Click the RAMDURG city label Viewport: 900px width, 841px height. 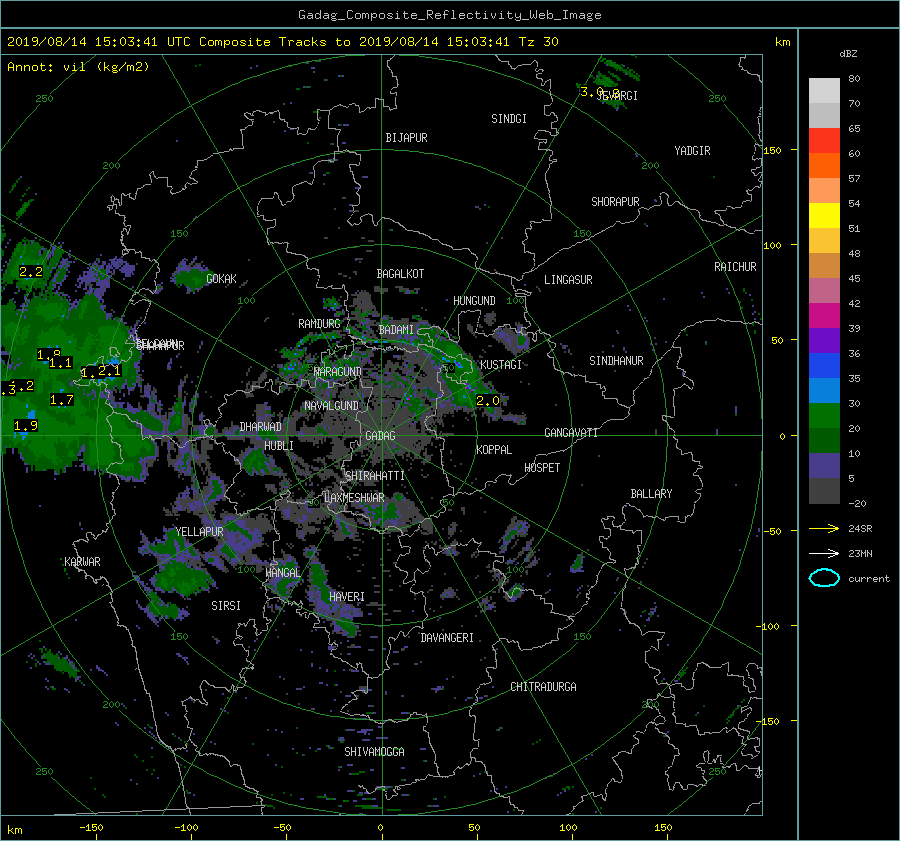click(x=319, y=324)
